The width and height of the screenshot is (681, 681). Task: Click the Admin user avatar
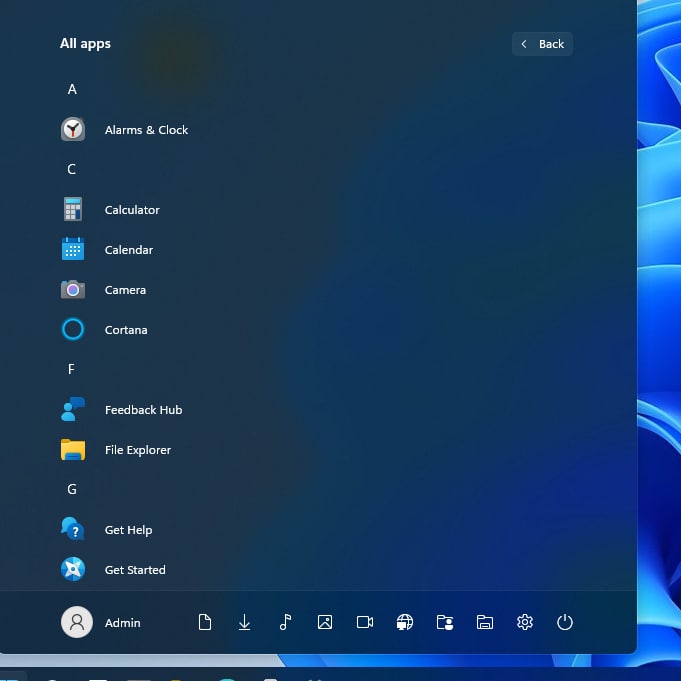tap(77, 622)
